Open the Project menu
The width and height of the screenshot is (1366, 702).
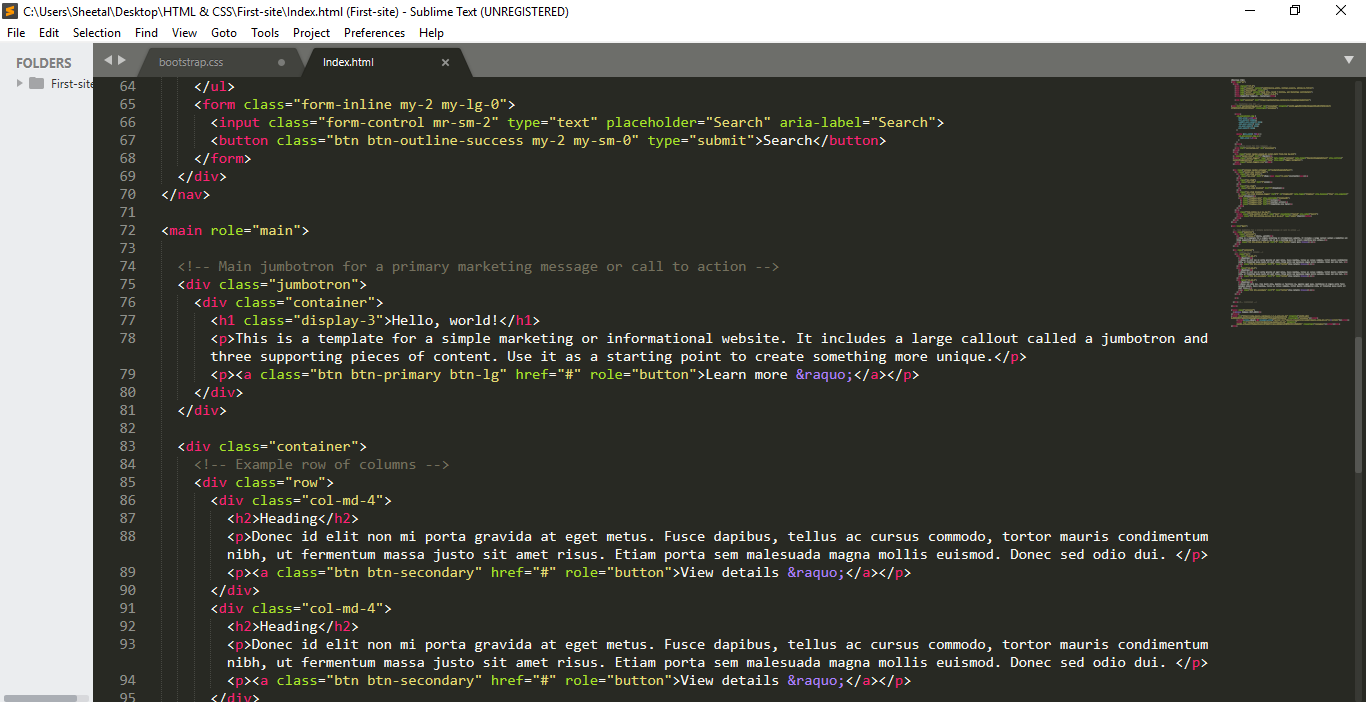tap(311, 33)
